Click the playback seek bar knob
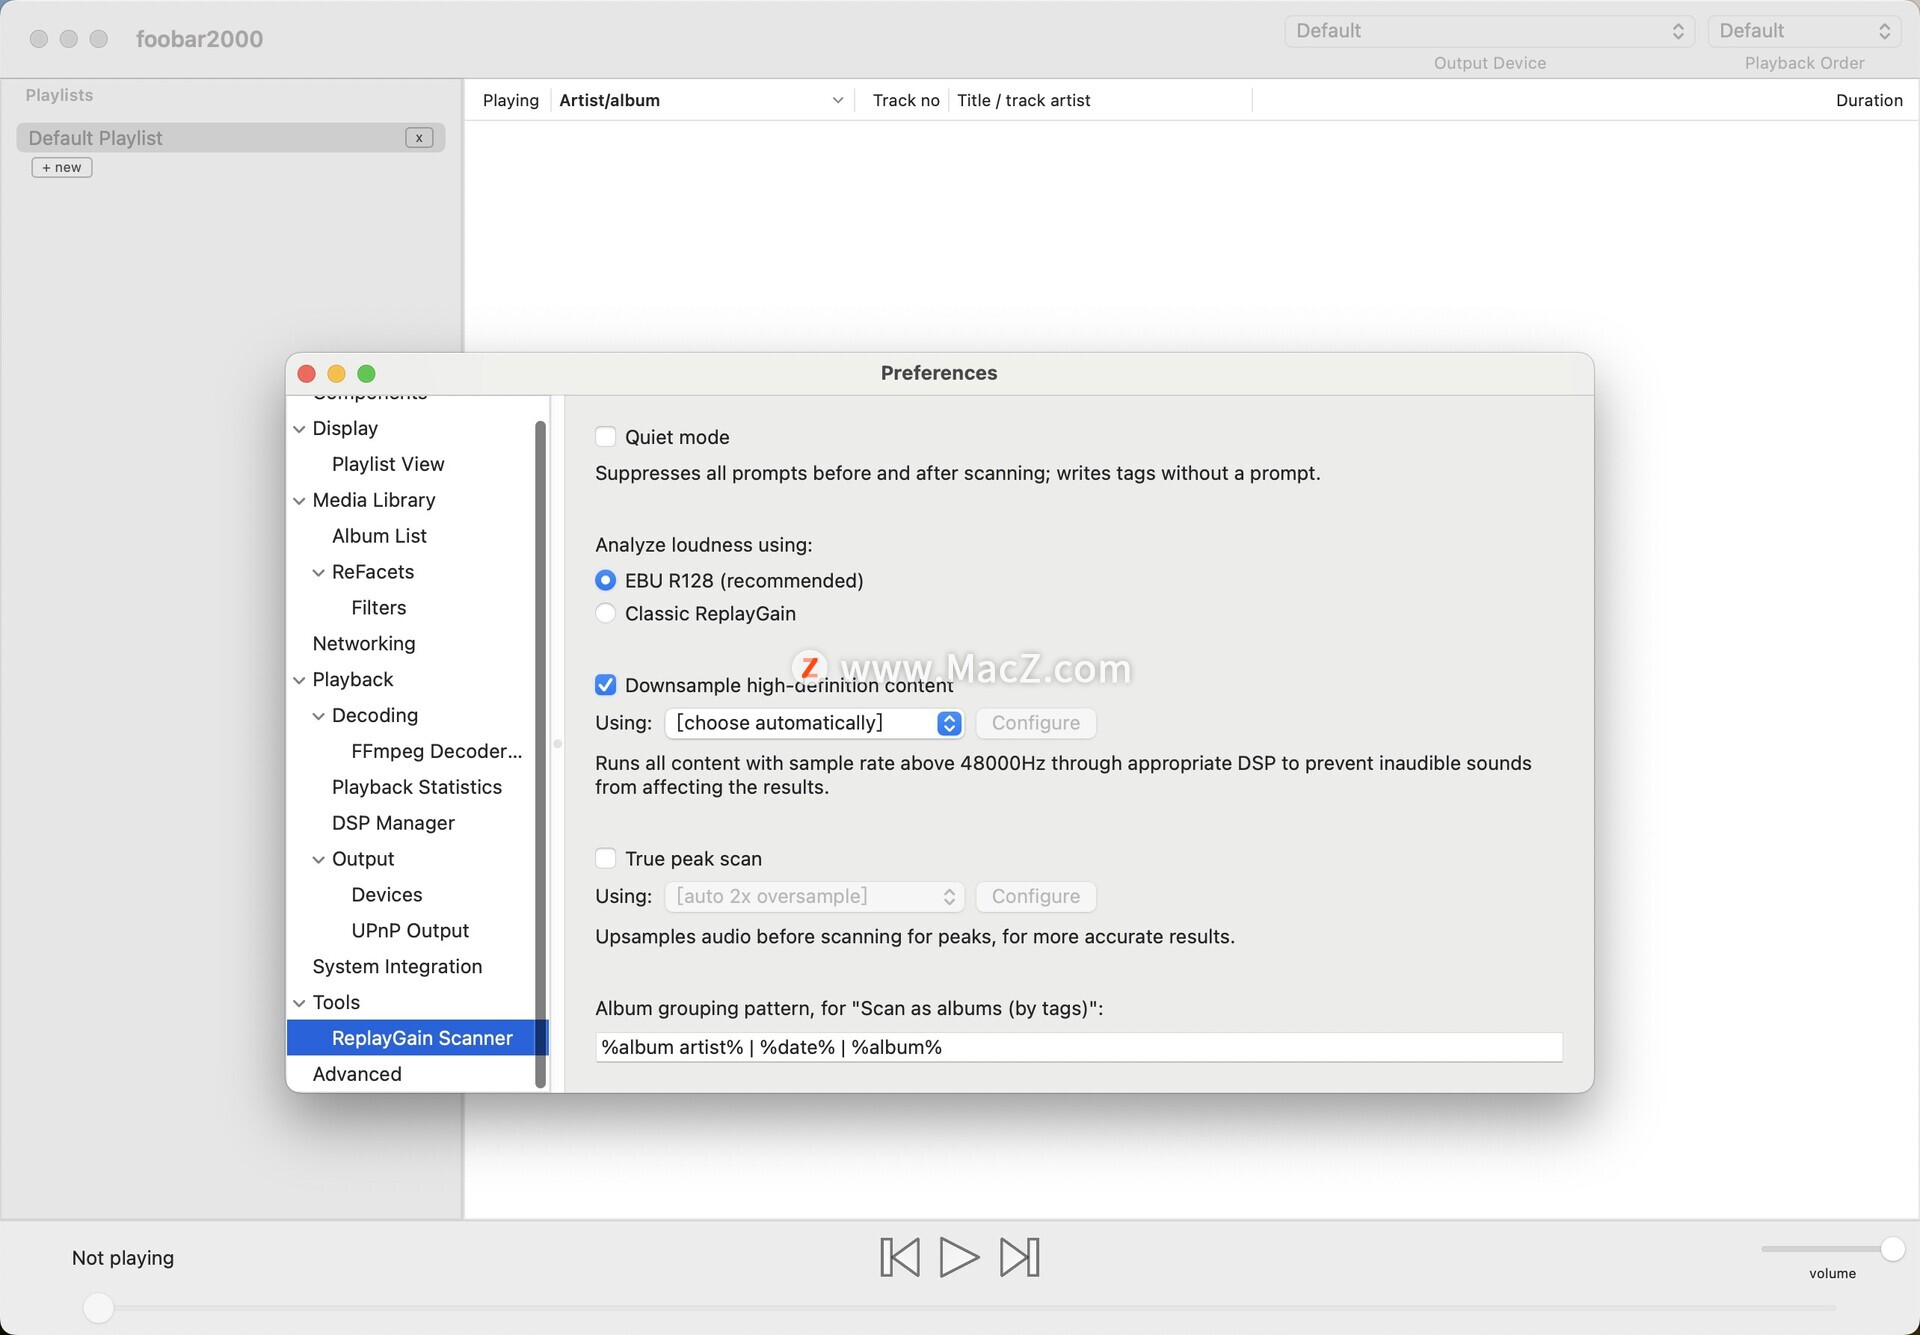Viewport: 1920px width, 1335px height. [x=98, y=1307]
